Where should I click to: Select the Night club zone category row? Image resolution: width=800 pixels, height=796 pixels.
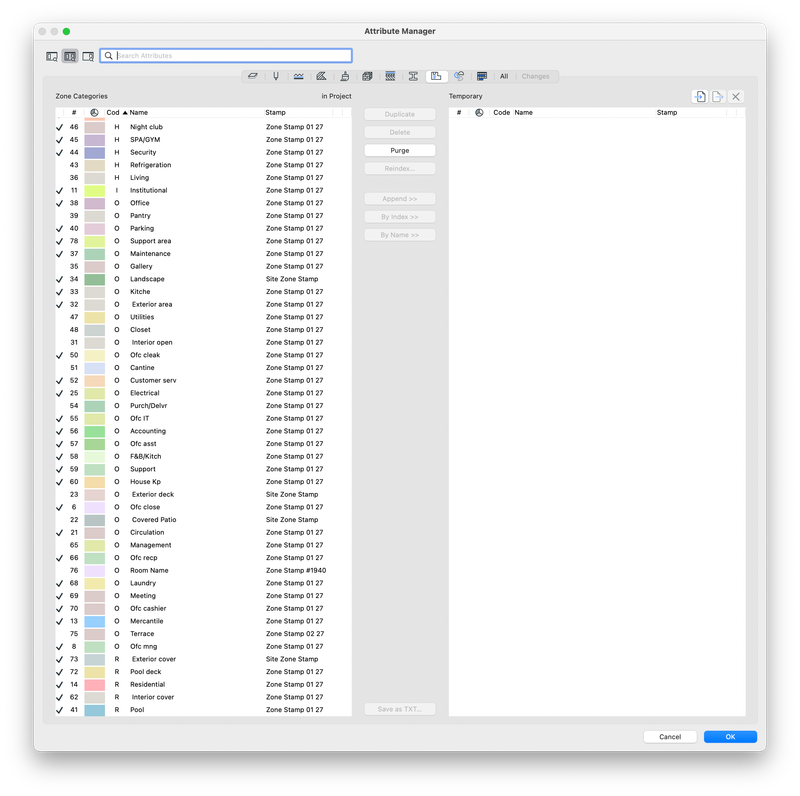(204, 127)
